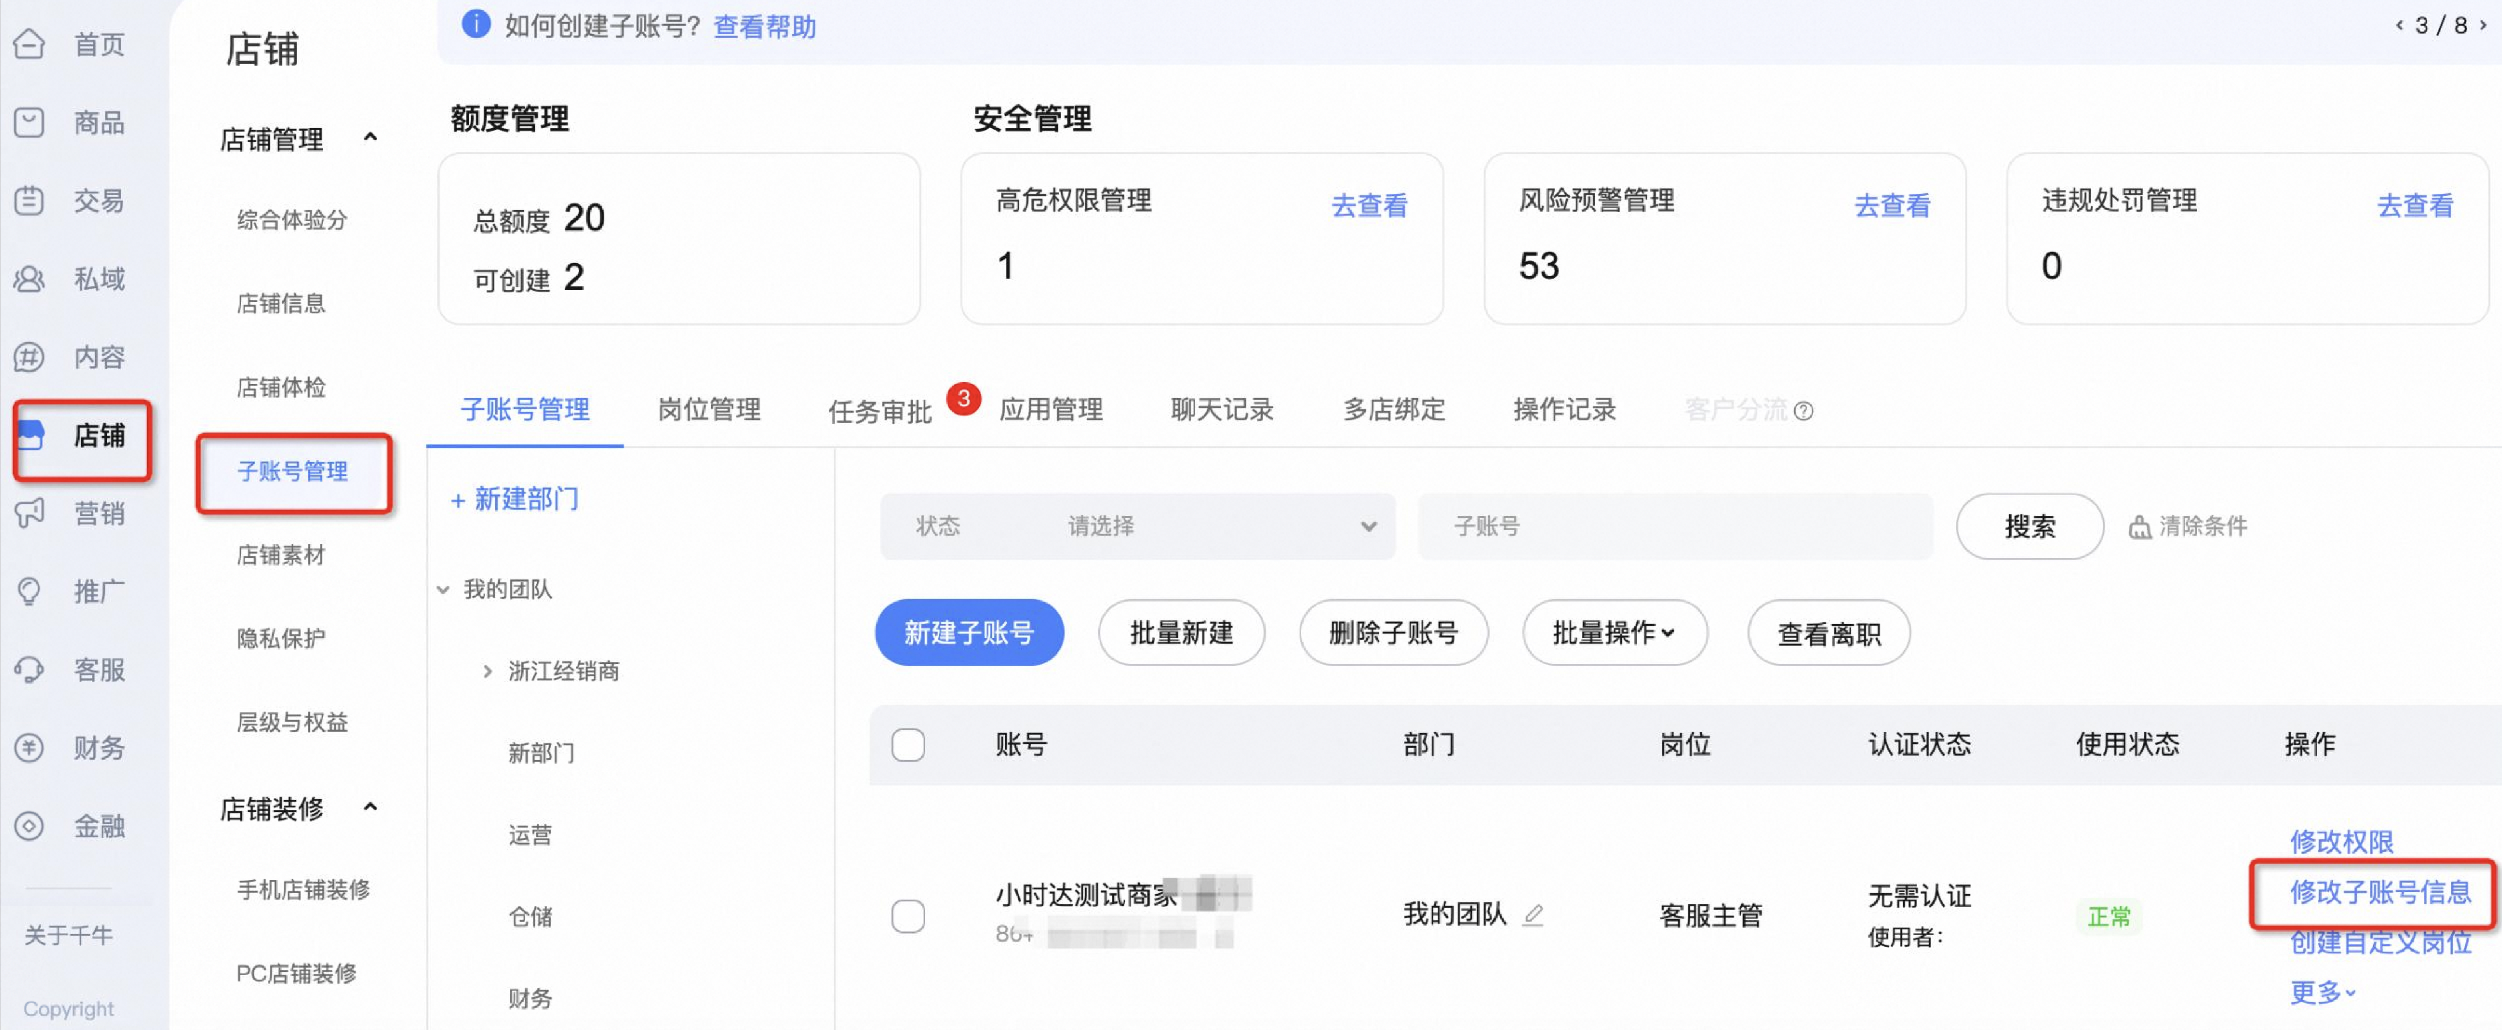The width and height of the screenshot is (2502, 1030).
Task: Click 去查看 for 高危权限管理
Action: coord(1370,206)
